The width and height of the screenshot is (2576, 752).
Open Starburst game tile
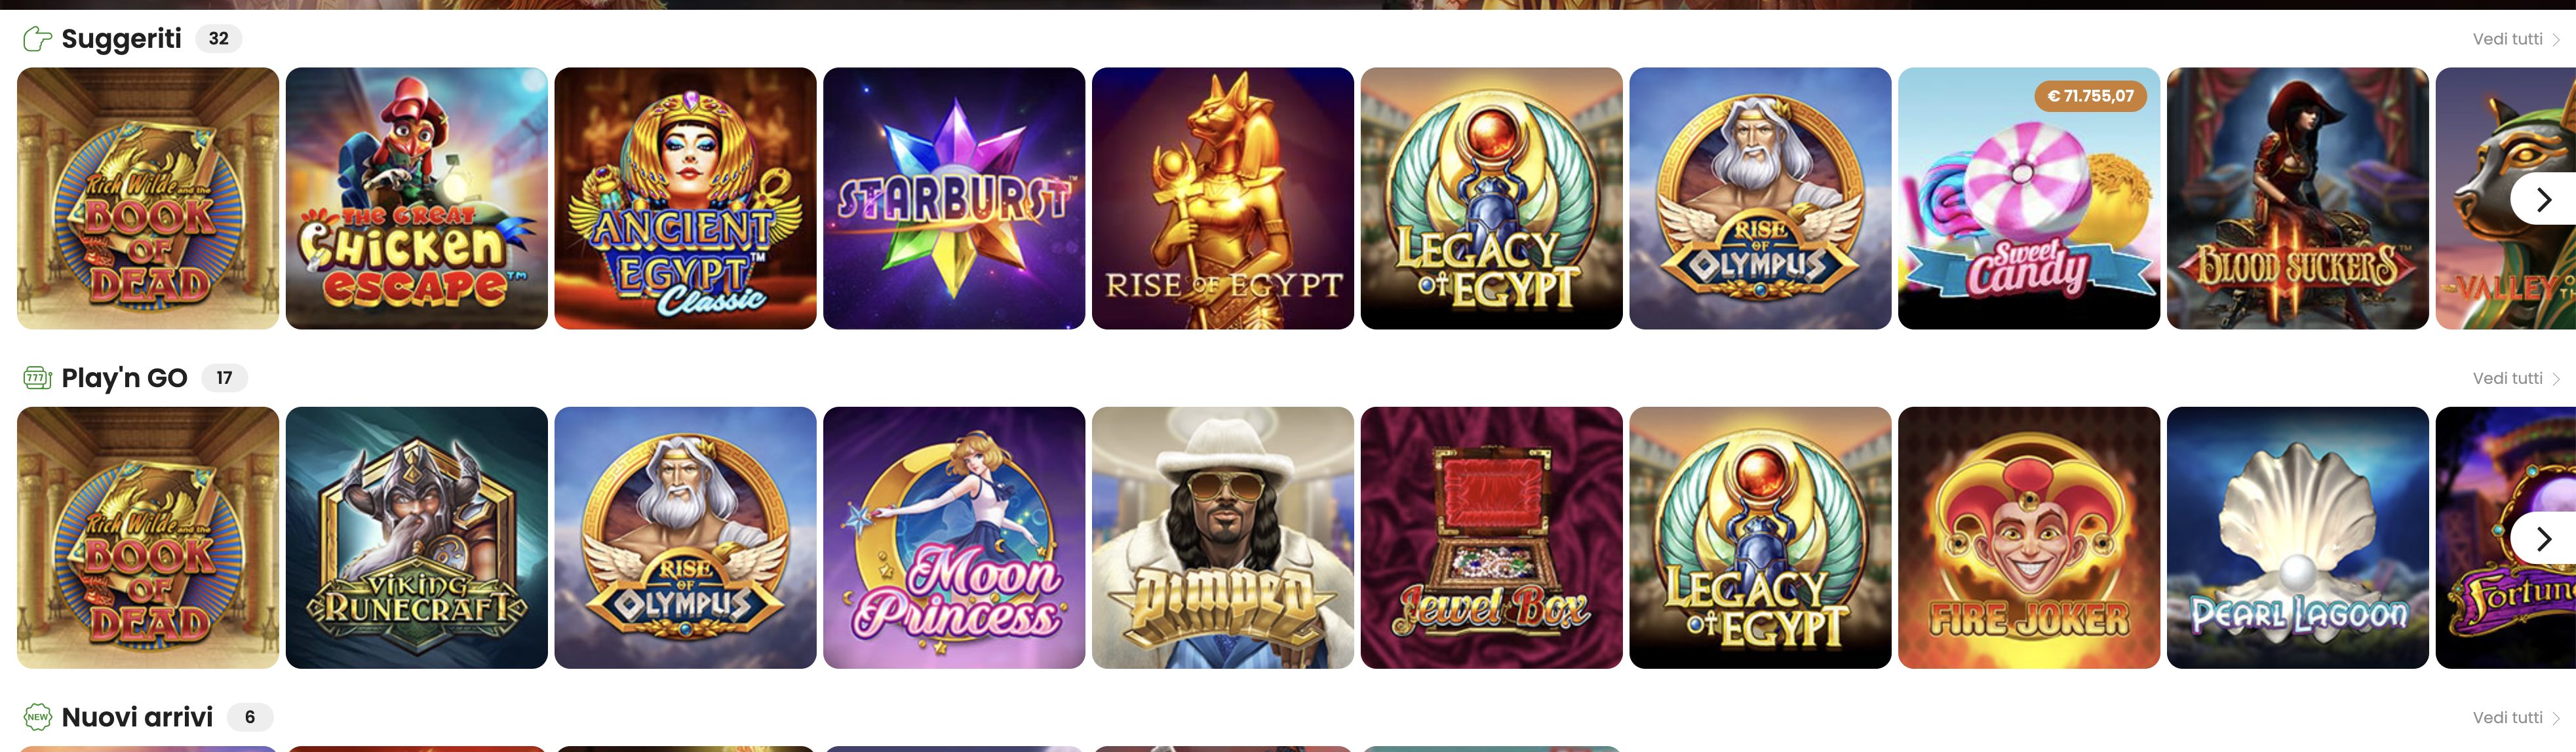click(954, 198)
